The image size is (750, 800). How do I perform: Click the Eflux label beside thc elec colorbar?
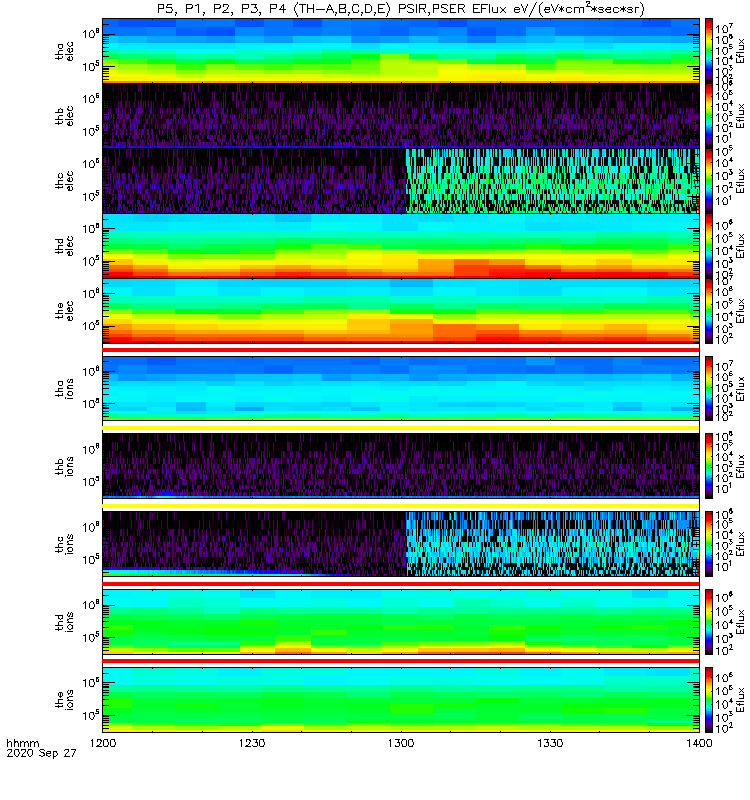(x=740, y=181)
